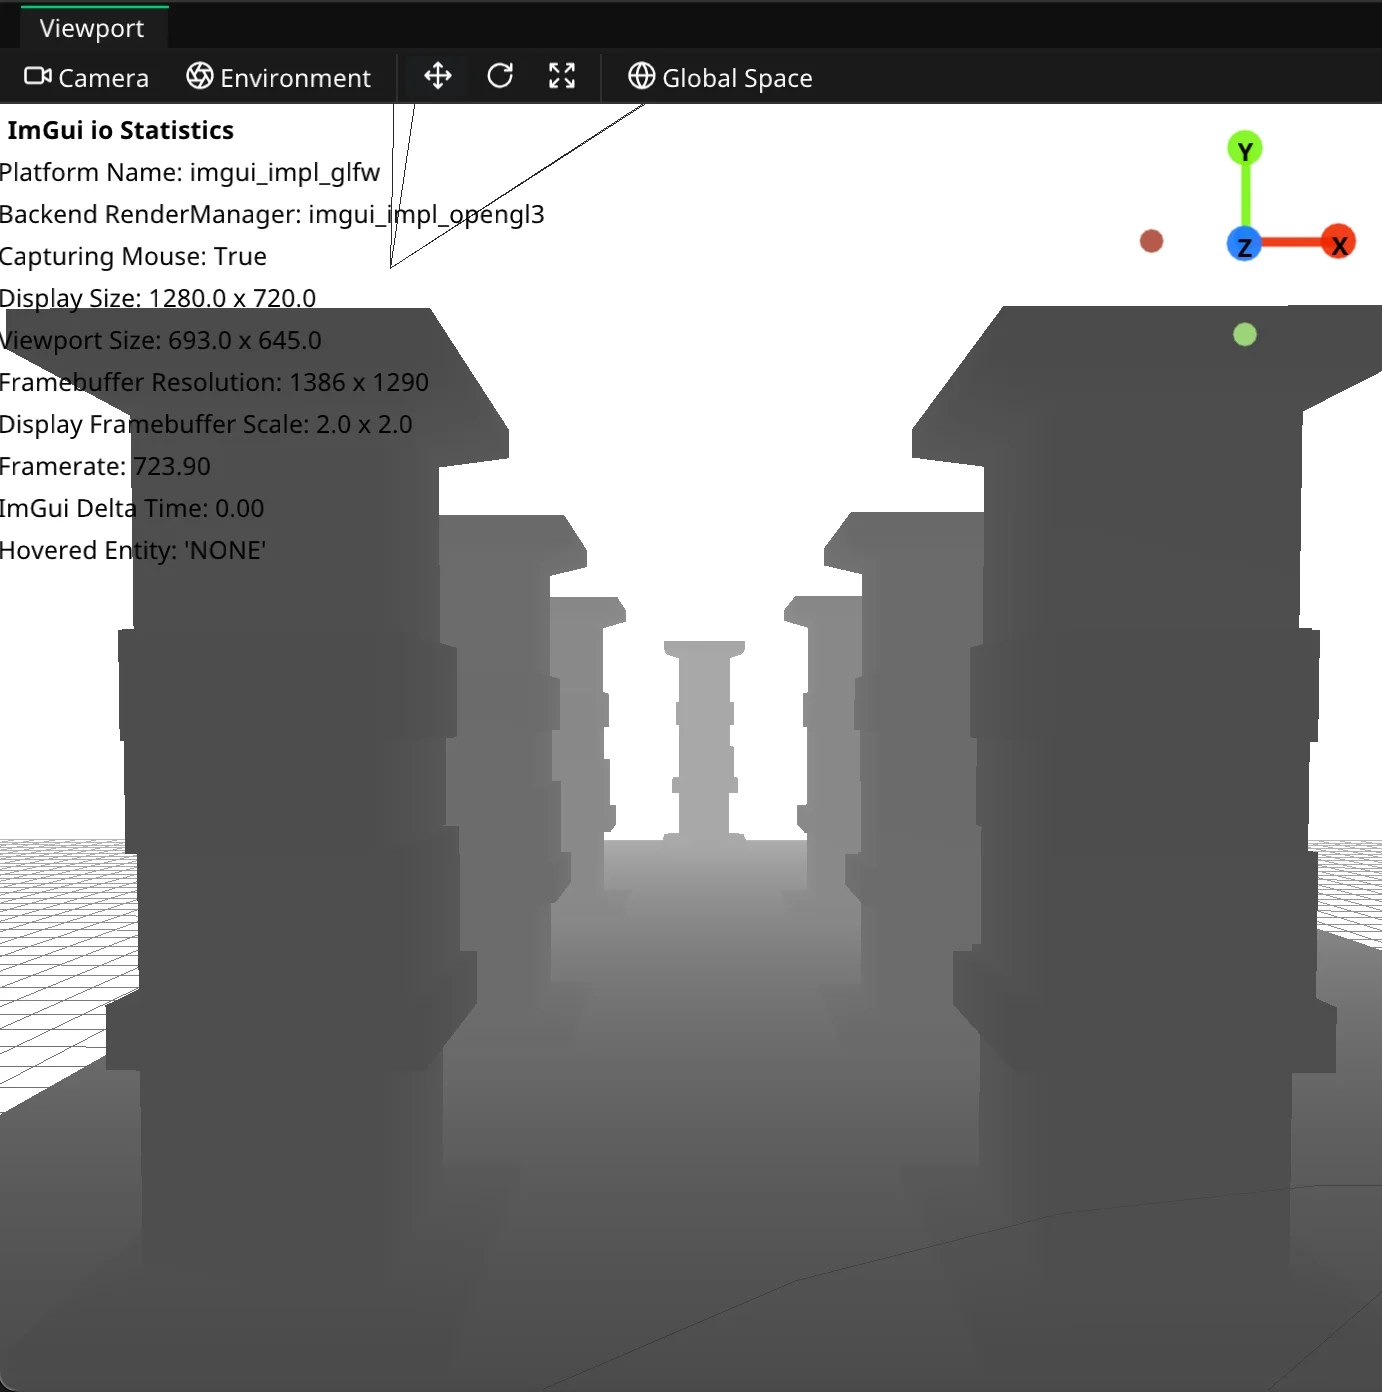Click 'Viewport Size: 693.0 x 645.0' line
The width and height of the screenshot is (1382, 1392).
160,340
